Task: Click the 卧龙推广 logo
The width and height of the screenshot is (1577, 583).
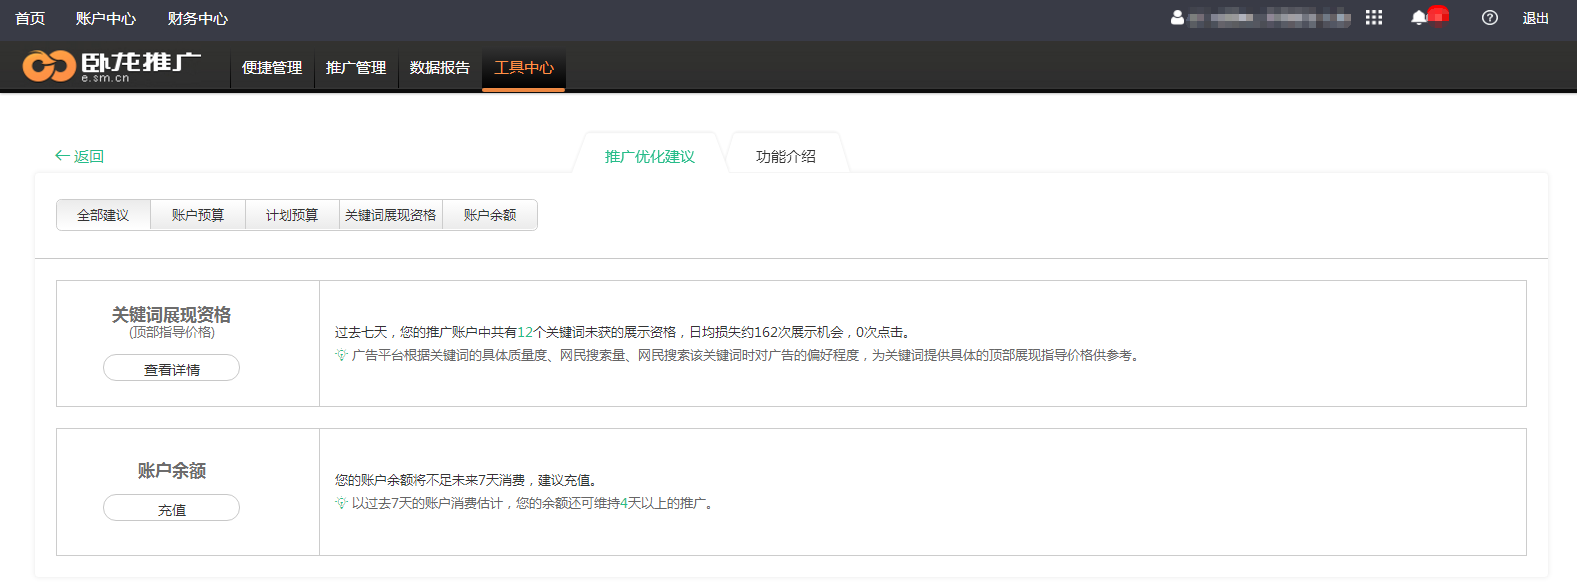Action: (111, 66)
